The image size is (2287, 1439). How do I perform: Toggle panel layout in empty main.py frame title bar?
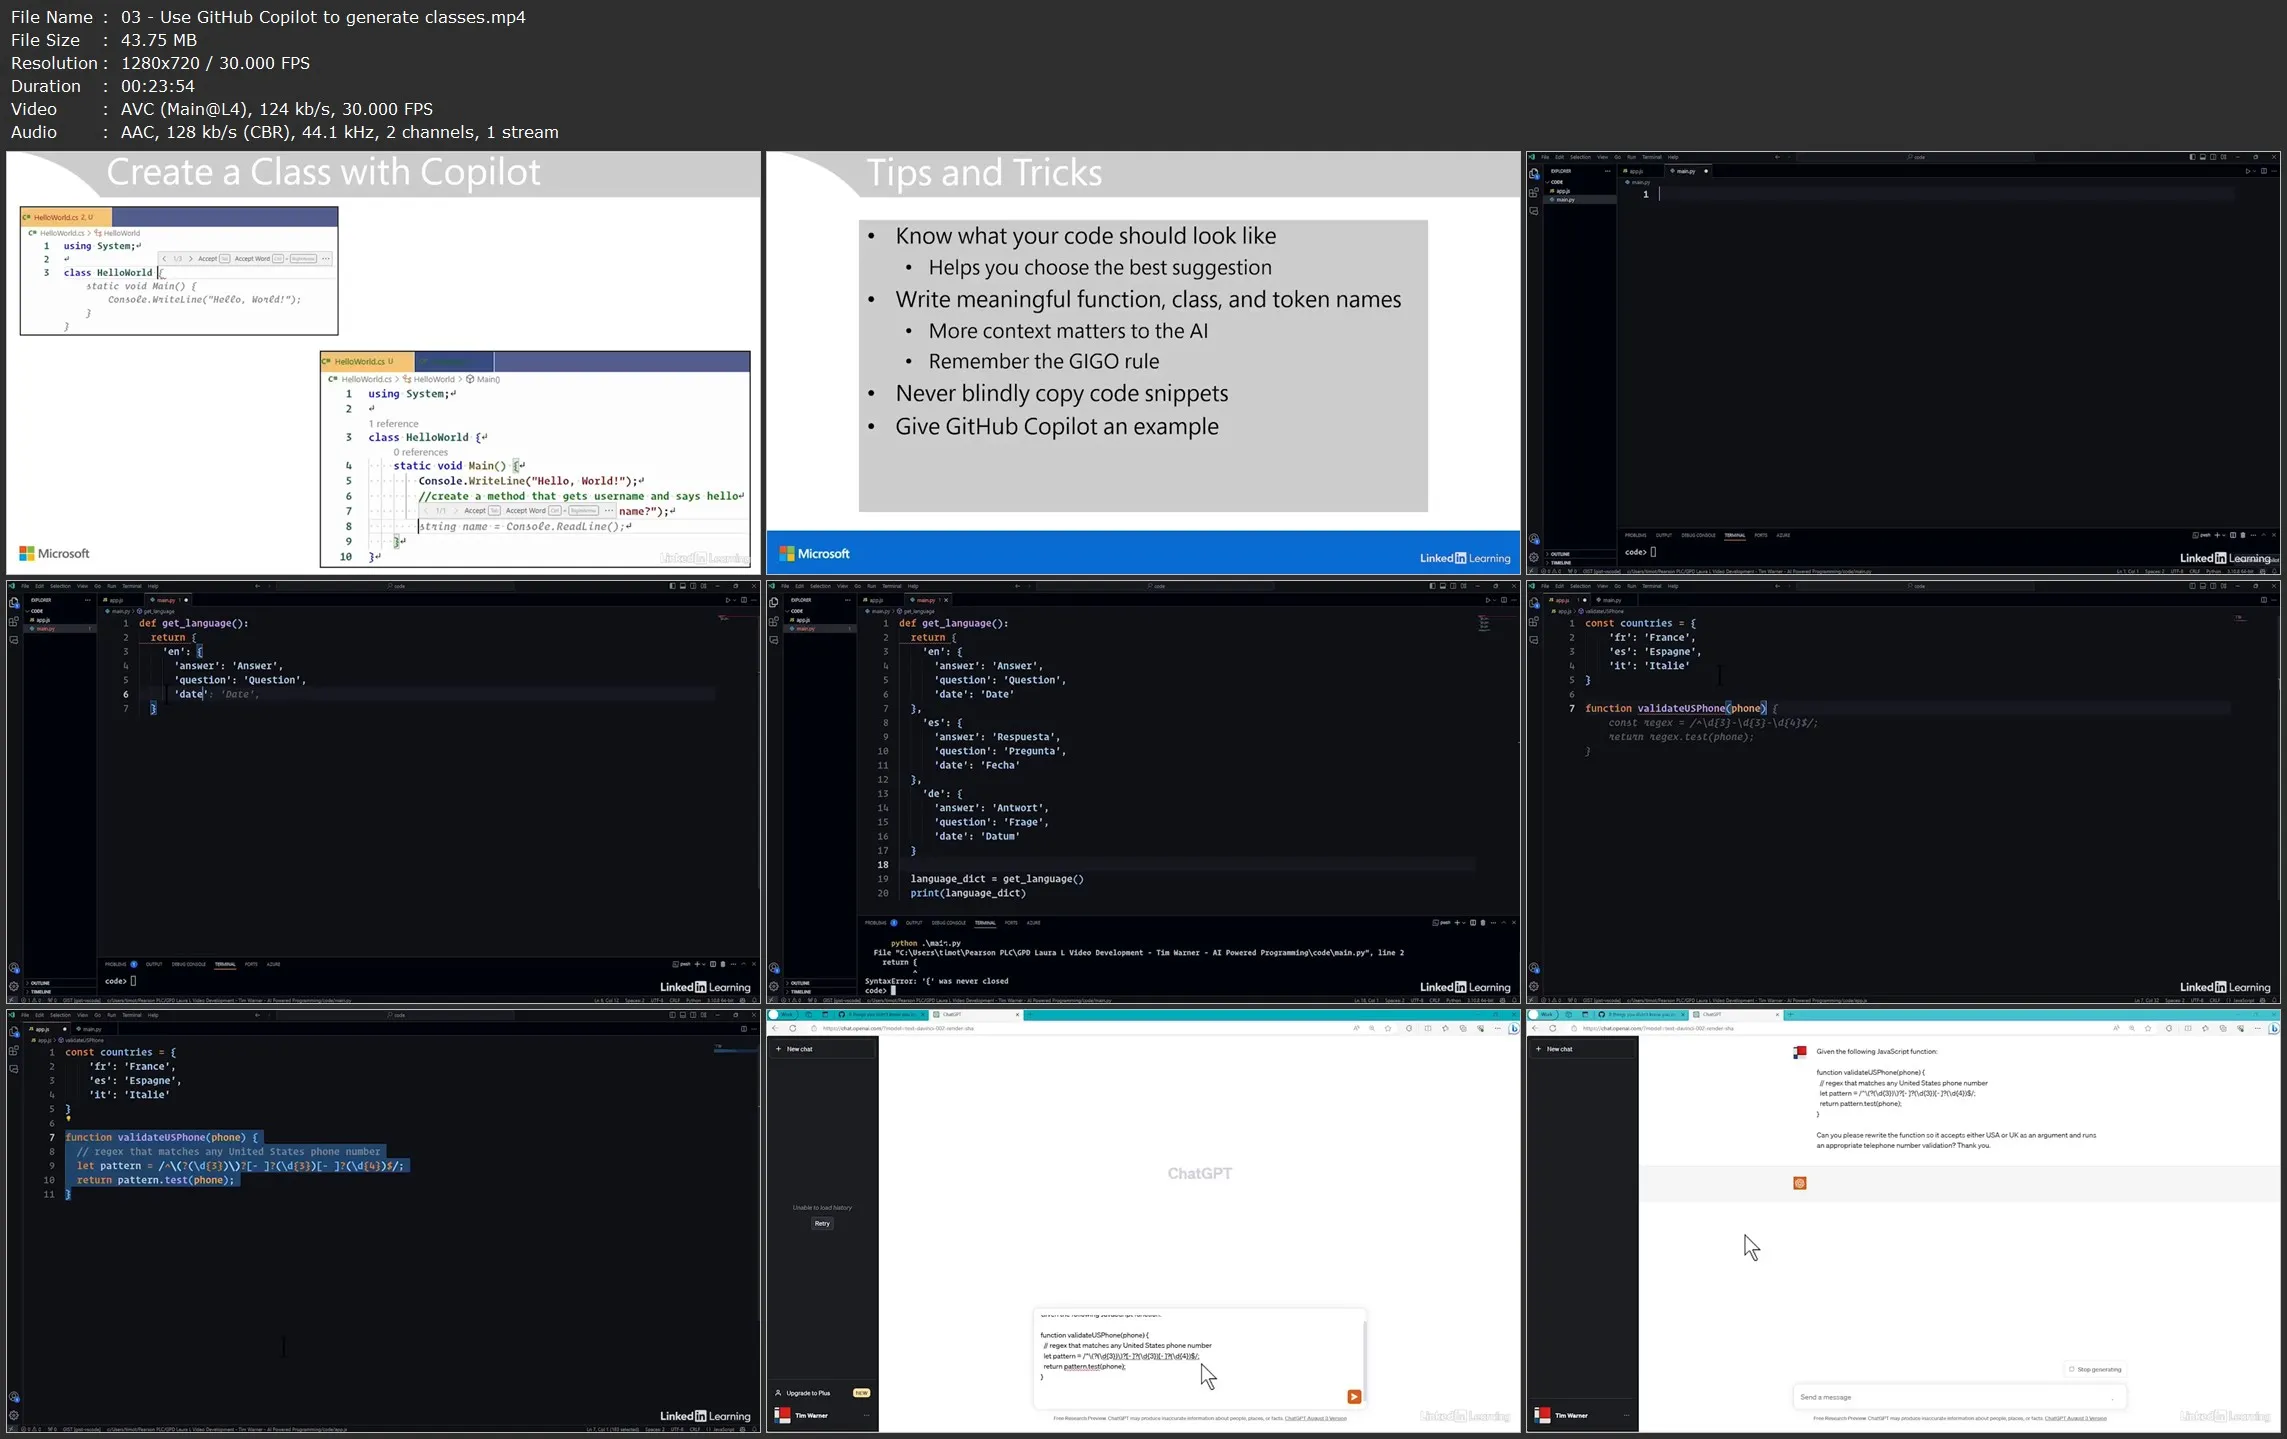[x=2203, y=157]
